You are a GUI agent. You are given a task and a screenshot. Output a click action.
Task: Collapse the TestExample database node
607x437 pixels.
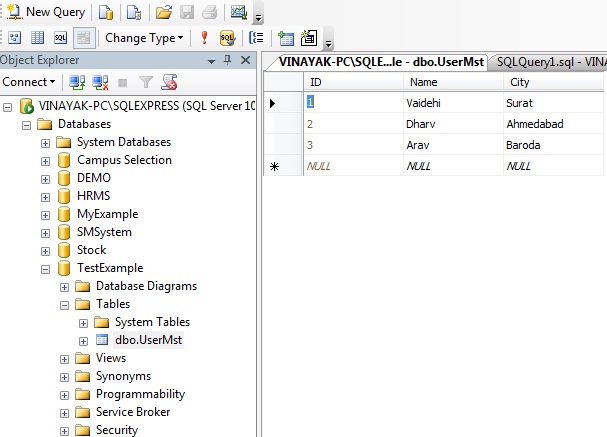[45, 268]
